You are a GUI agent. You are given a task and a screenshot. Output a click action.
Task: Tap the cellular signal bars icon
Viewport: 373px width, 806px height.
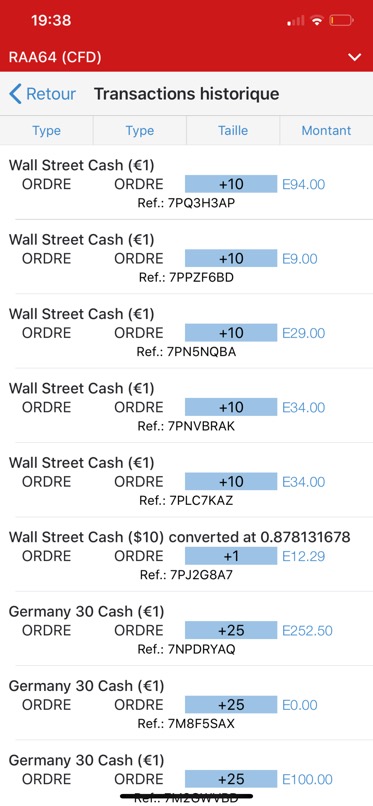click(x=296, y=21)
